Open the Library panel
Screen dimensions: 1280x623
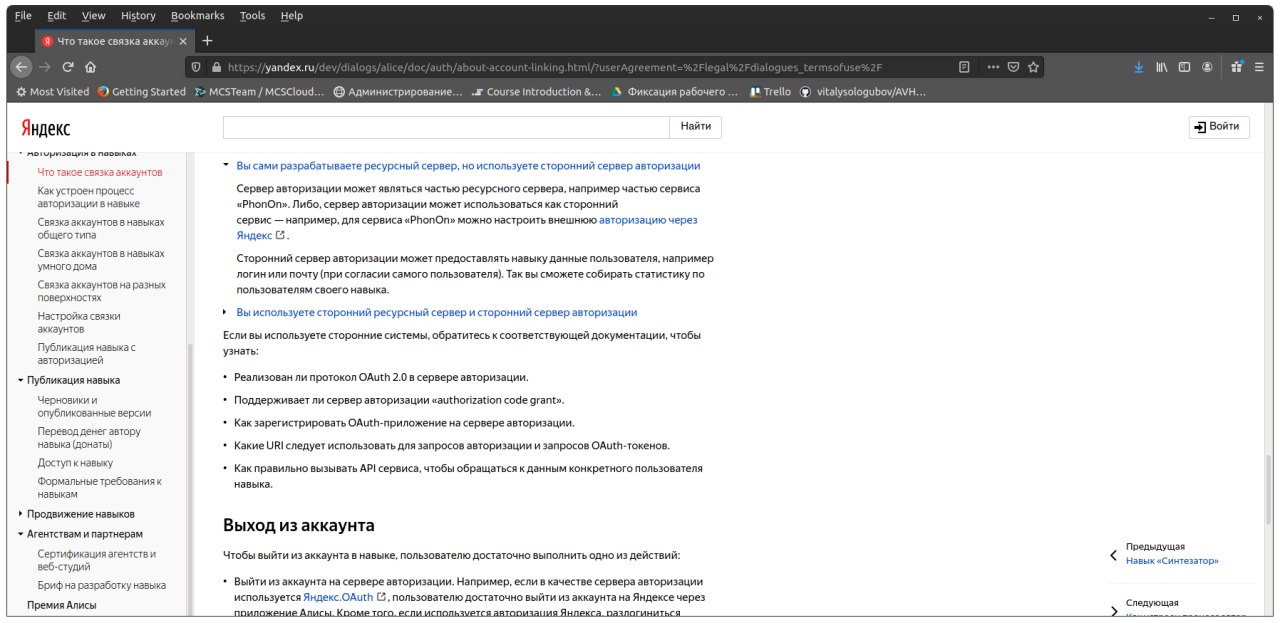point(1161,67)
